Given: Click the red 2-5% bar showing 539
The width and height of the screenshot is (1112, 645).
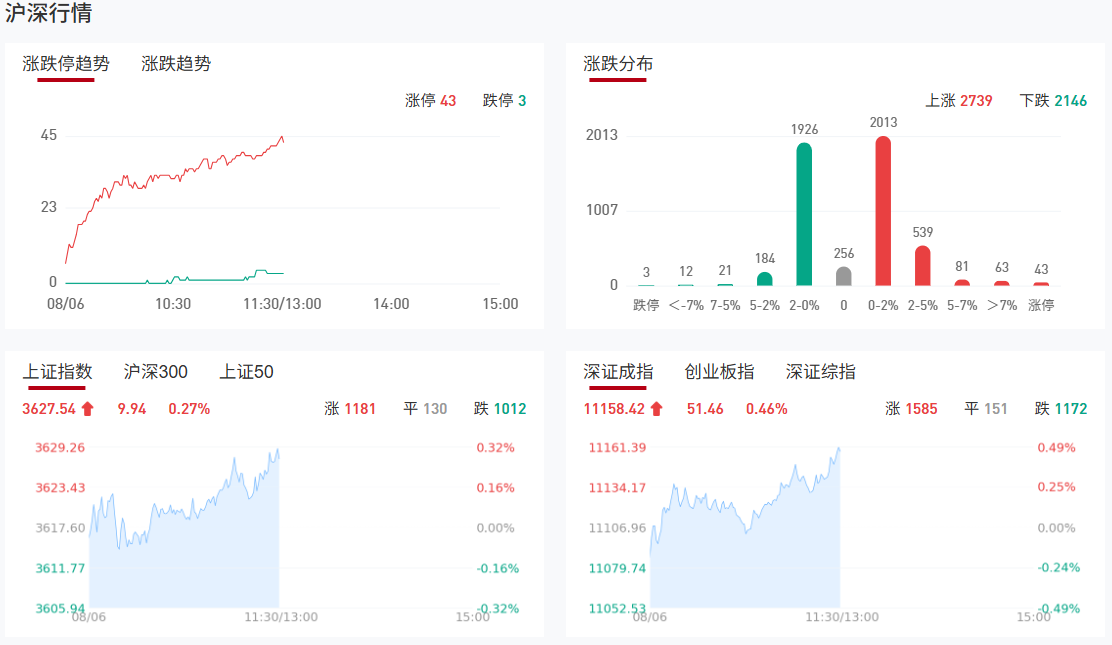Looking at the screenshot, I should (922, 266).
